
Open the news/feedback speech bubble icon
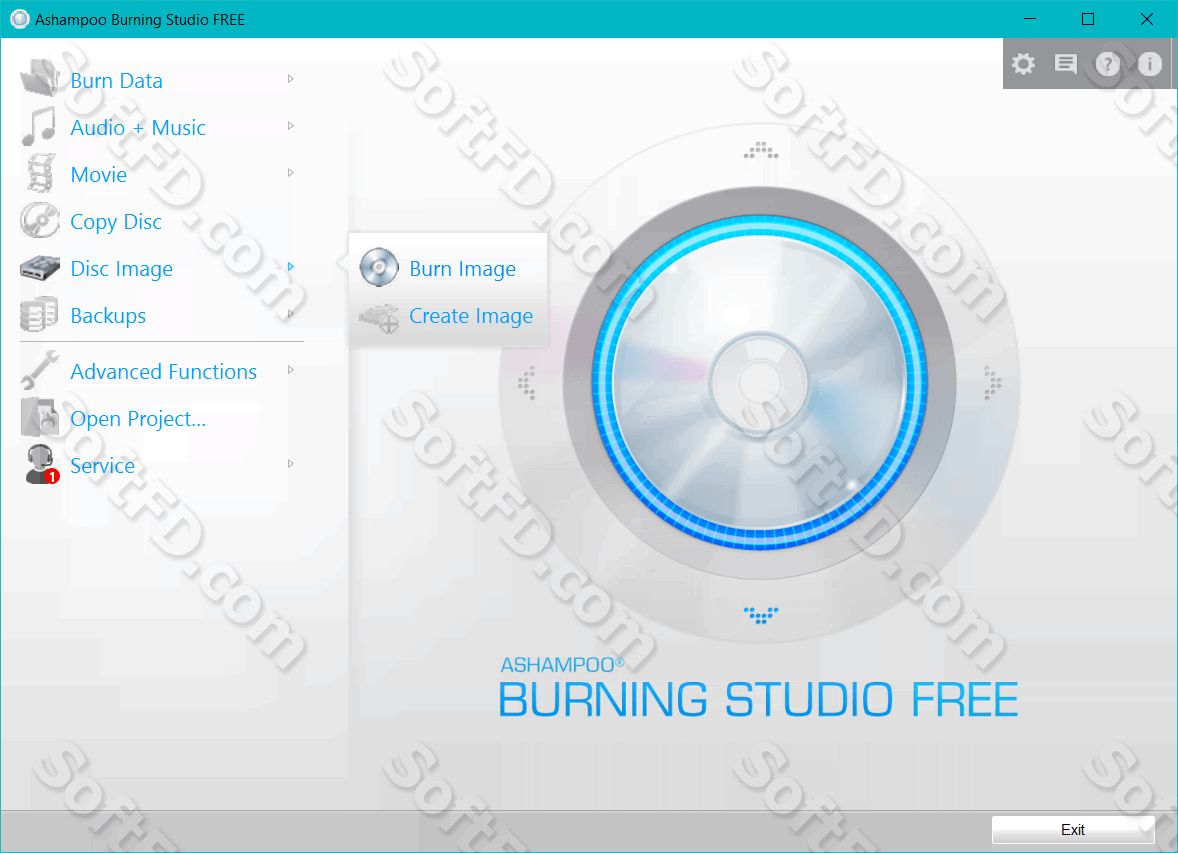point(1065,64)
